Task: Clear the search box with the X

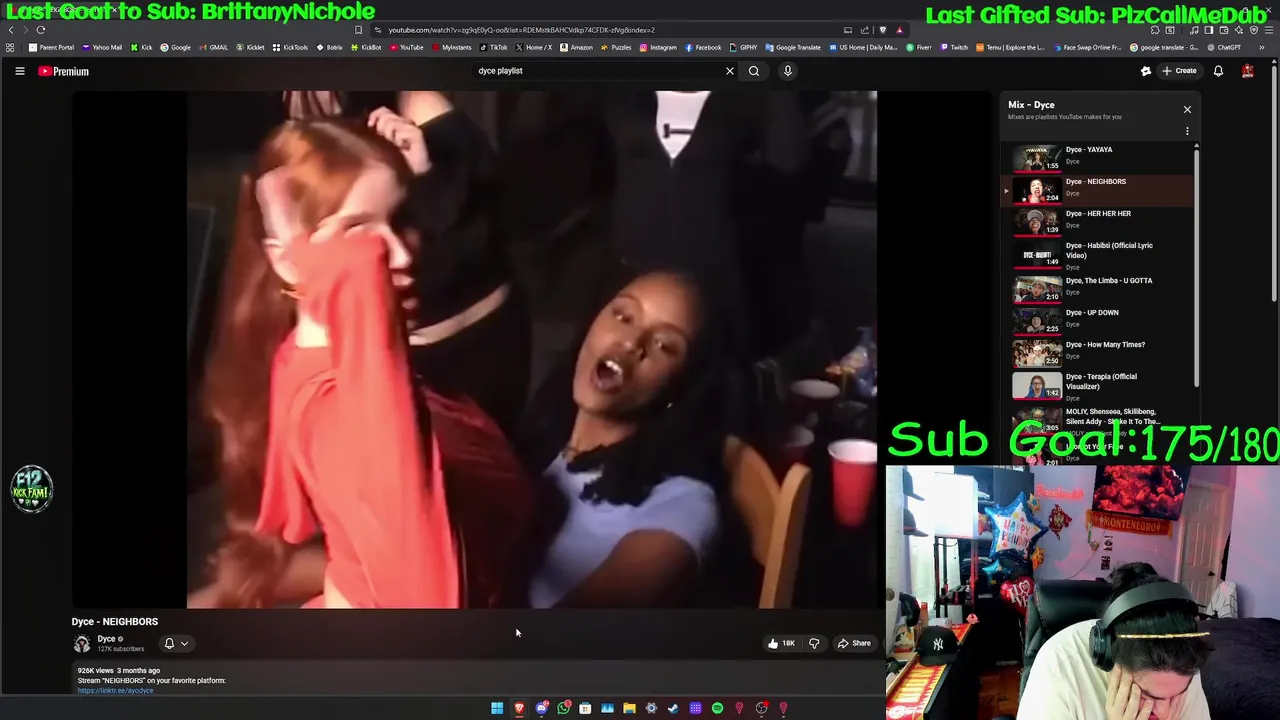Action: coord(729,71)
